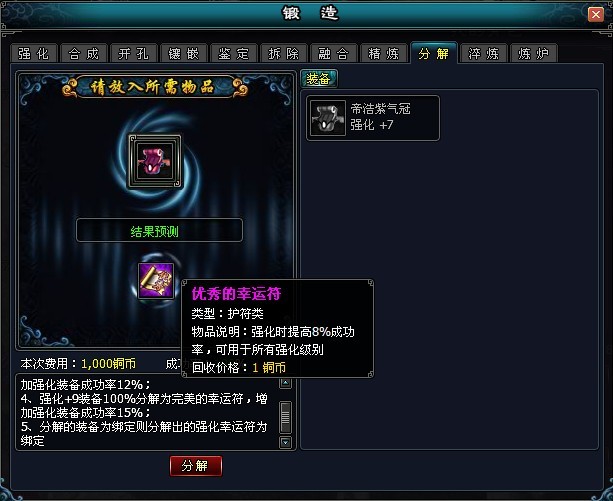Switch to the 融合 tab
The width and height of the screenshot is (613, 501).
point(334,53)
